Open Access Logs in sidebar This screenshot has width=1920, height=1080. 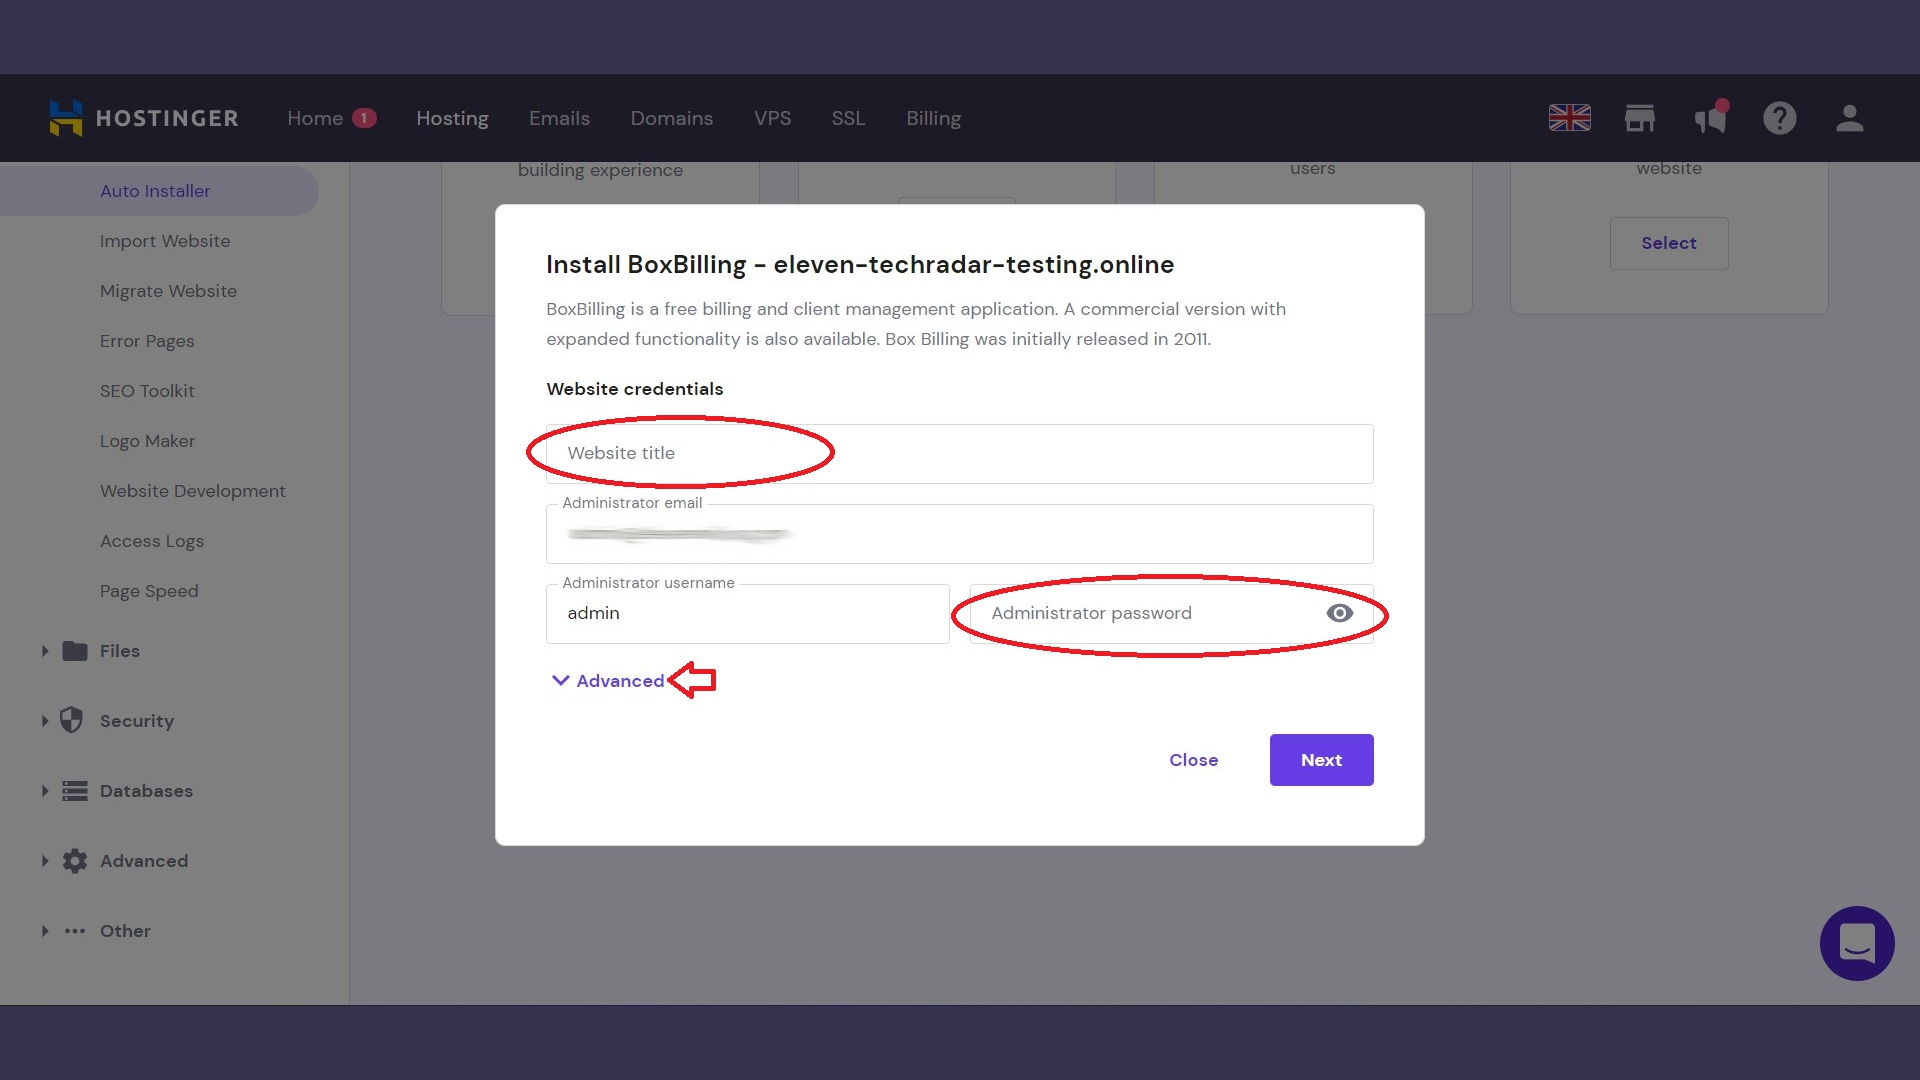[x=152, y=541]
